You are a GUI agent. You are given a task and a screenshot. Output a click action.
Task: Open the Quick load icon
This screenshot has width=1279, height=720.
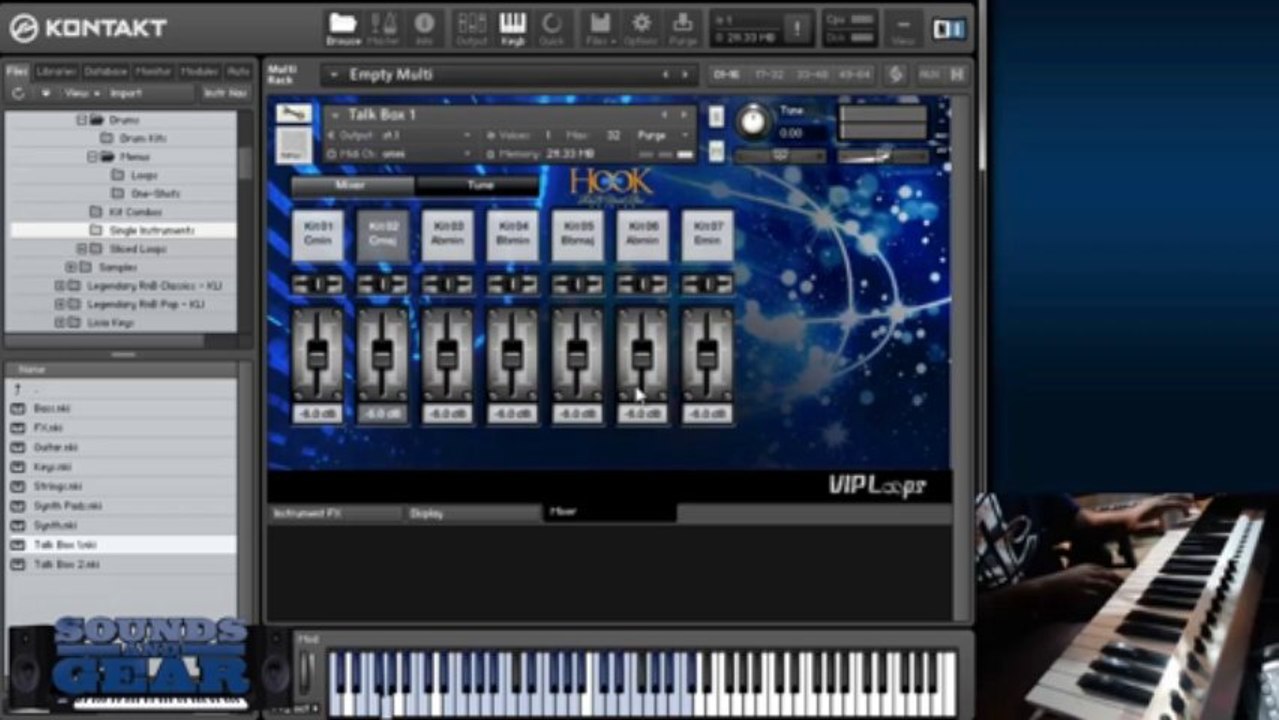click(x=552, y=28)
